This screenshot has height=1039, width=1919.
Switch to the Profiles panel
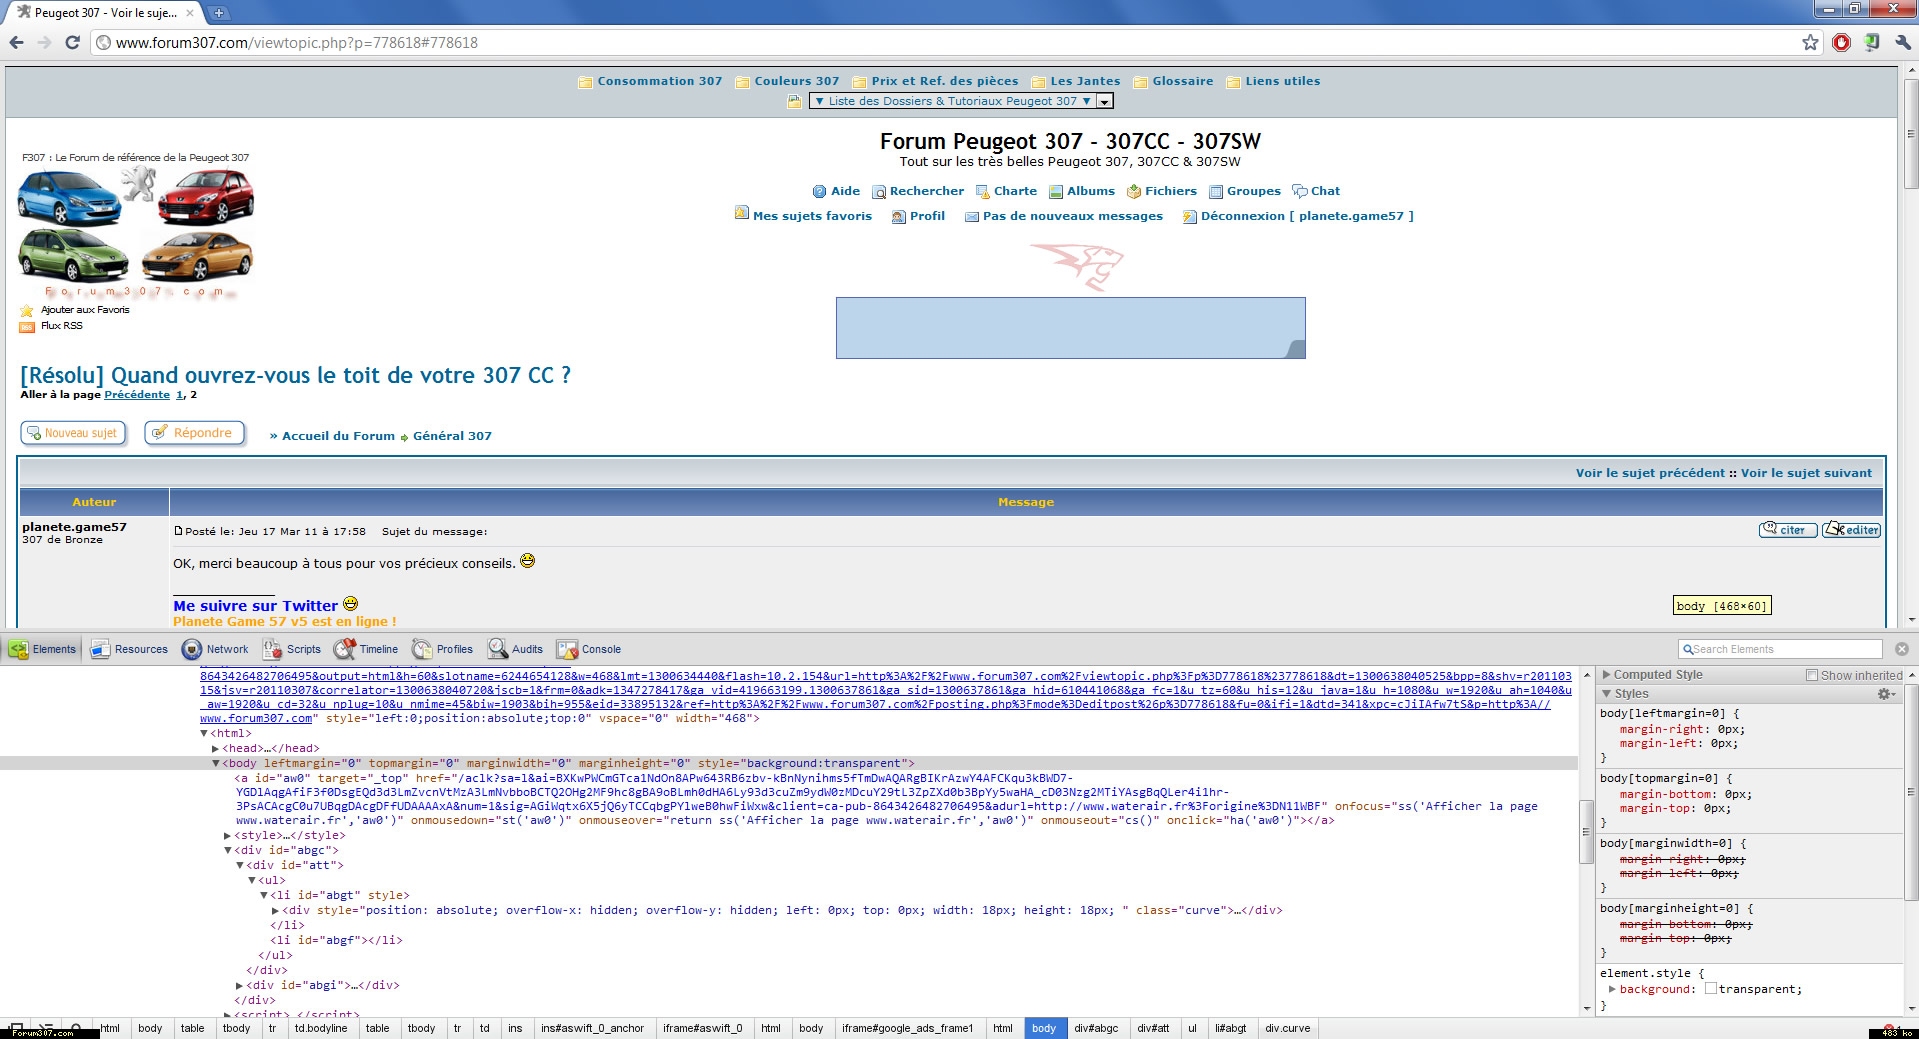click(x=442, y=649)
